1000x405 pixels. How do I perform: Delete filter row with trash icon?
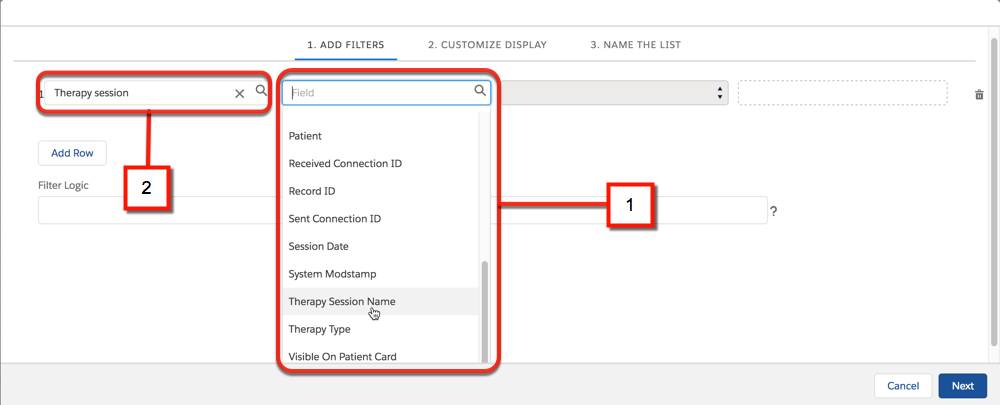(979, 94)
